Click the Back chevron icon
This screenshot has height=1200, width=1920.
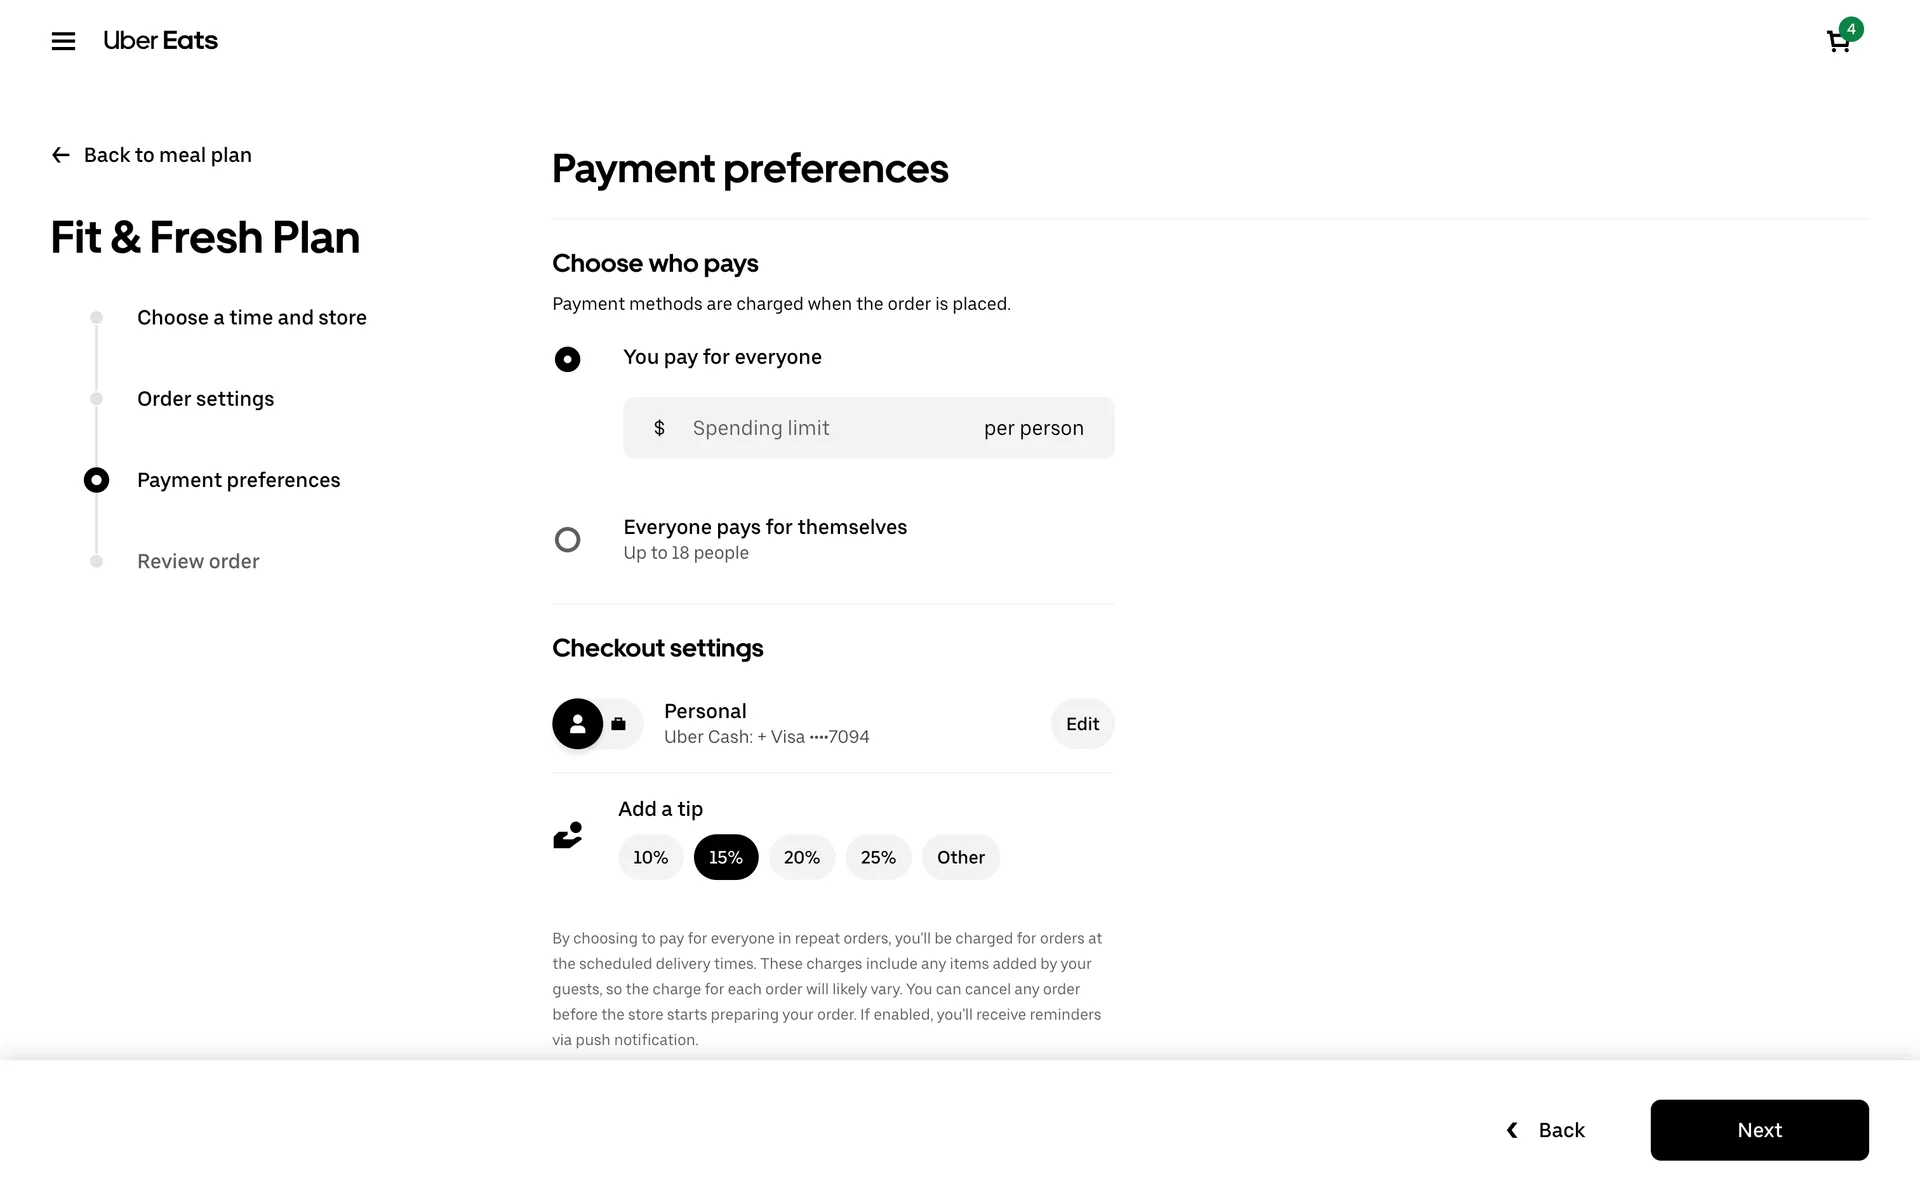(x=1512, y=1130)
